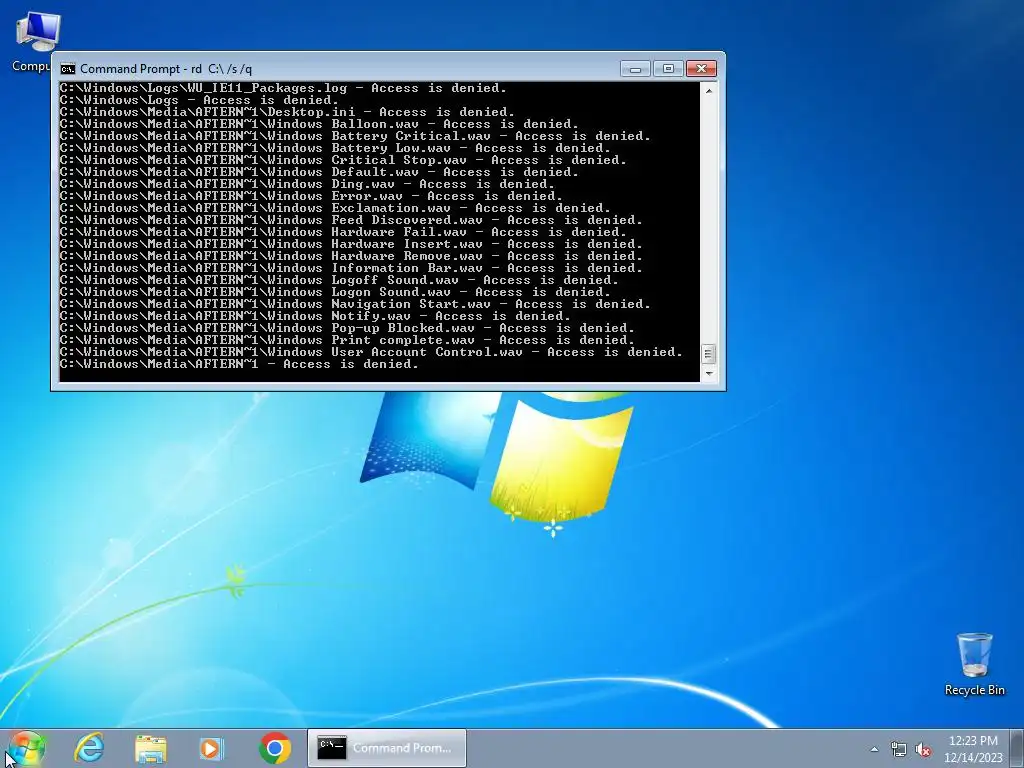The height and width of the screenshot is (768, 1024).
Task: Click the Windows Error.wav line
Action: pos(311,195)
